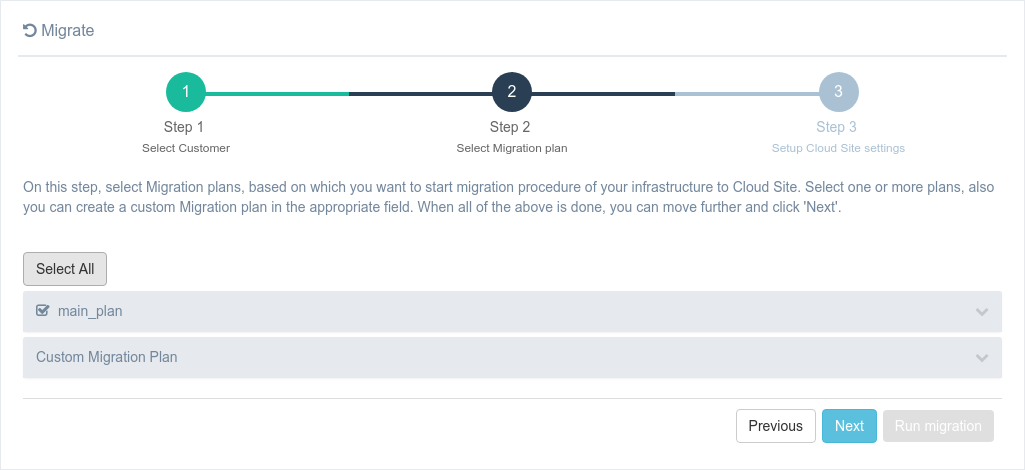Click the green progress bar segment

pyautogui.click(x=277, y=93)
